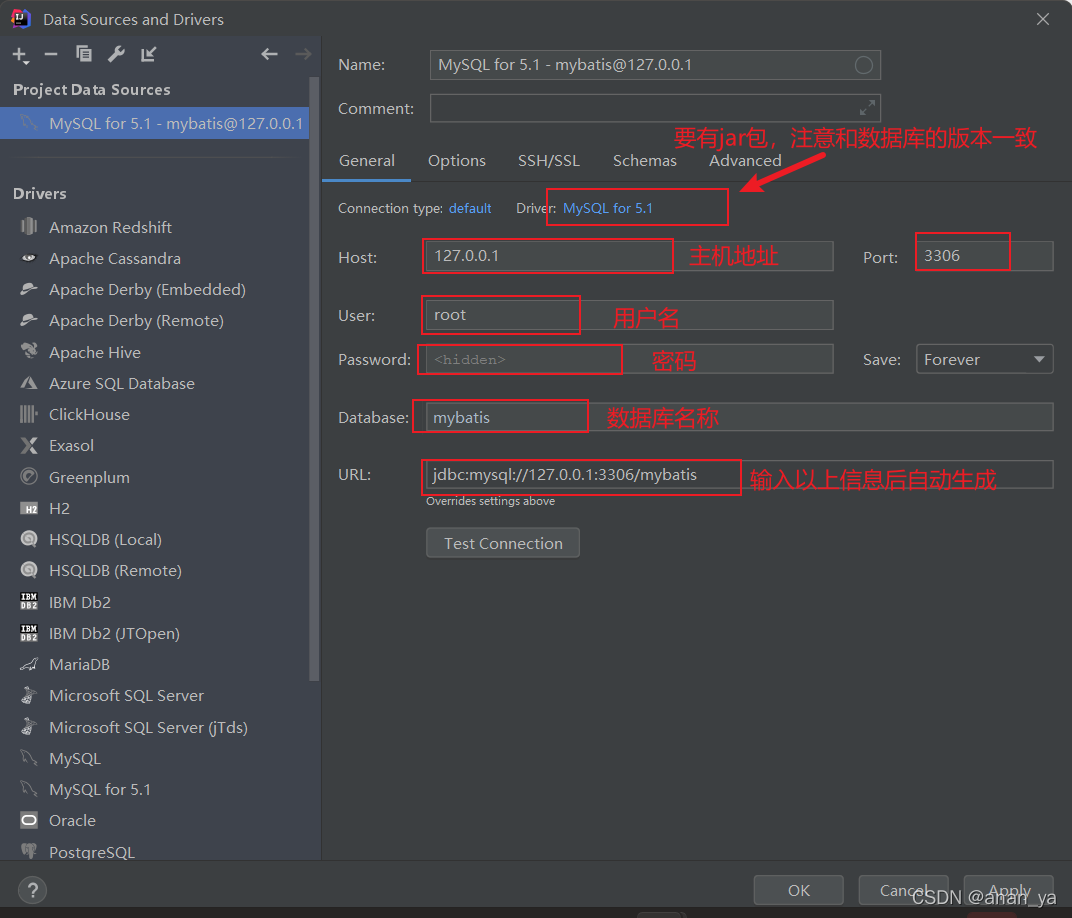1072x918 pixels.
Task: Select HSQLDB (Remote) driver
Action: click(x=115, y=570)
